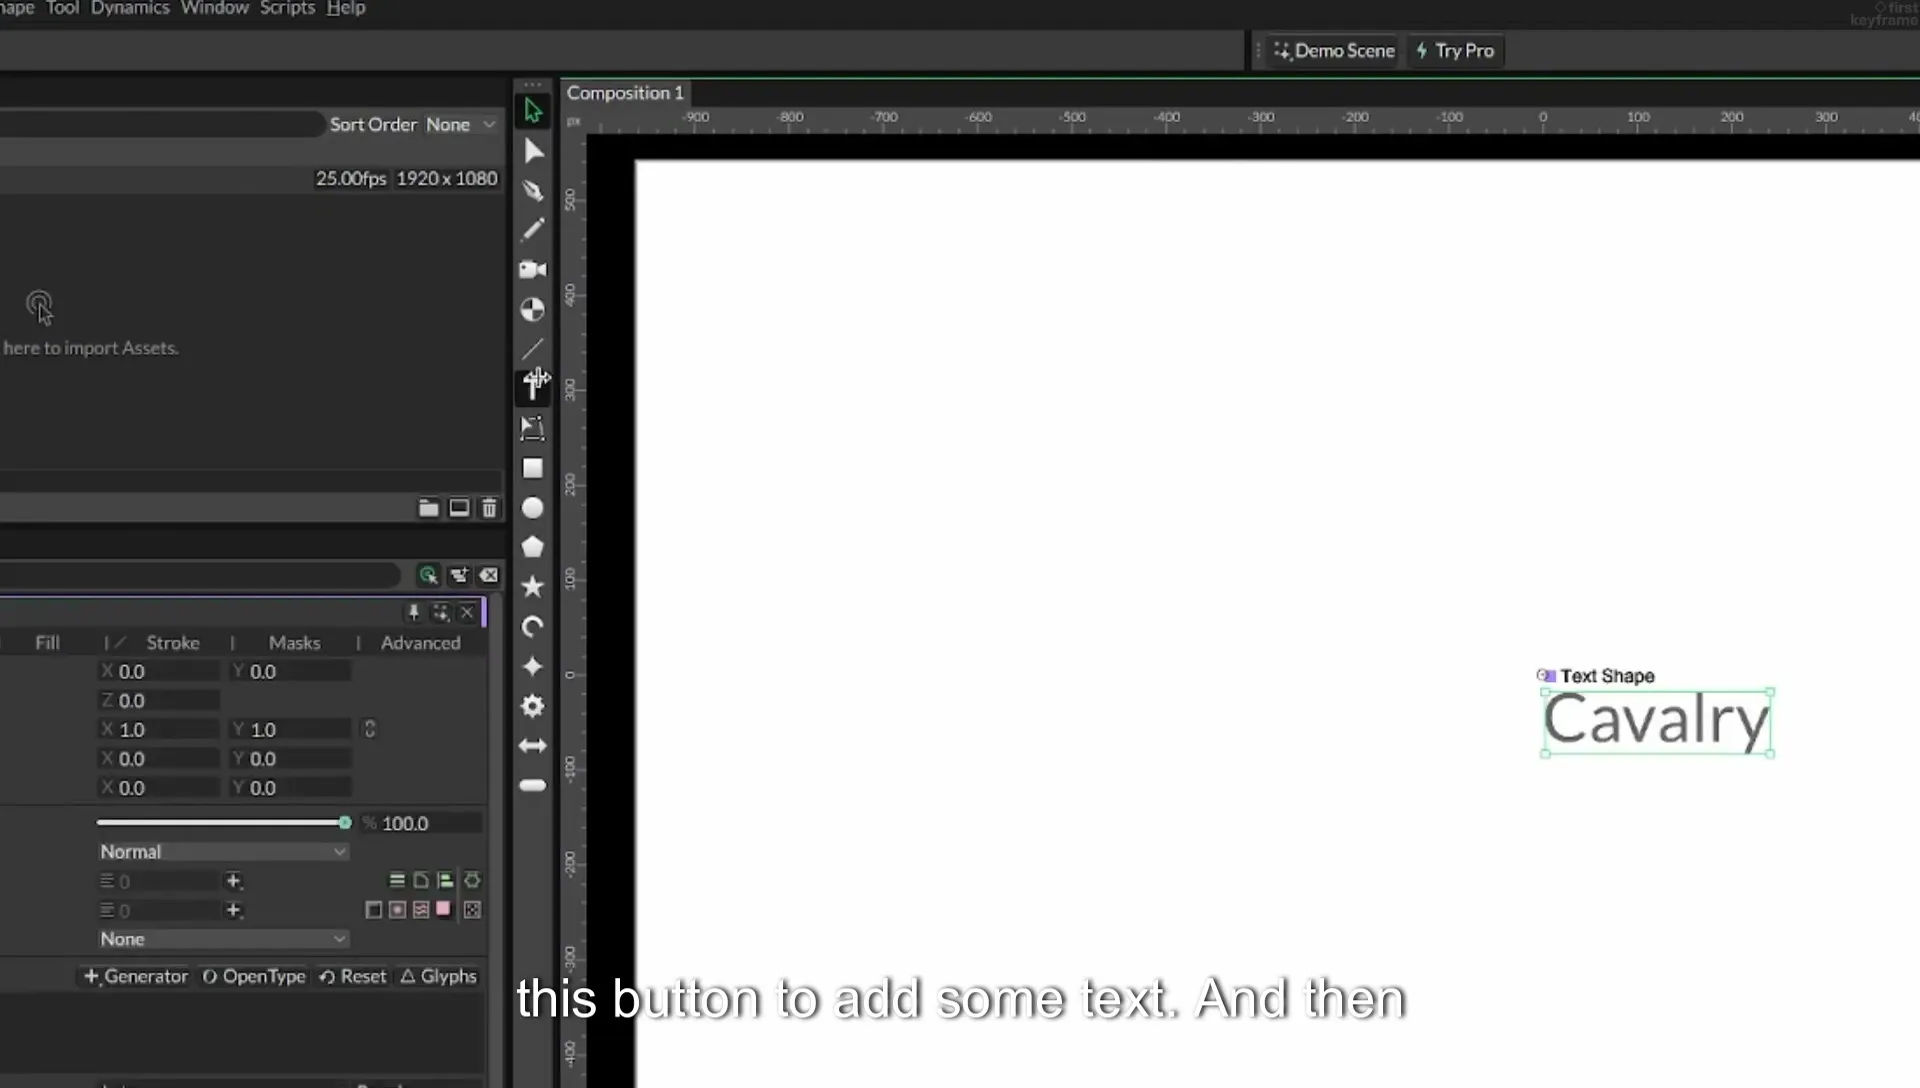Pin the attribute editor panel
The image size is (1920, 1088).
414,612
